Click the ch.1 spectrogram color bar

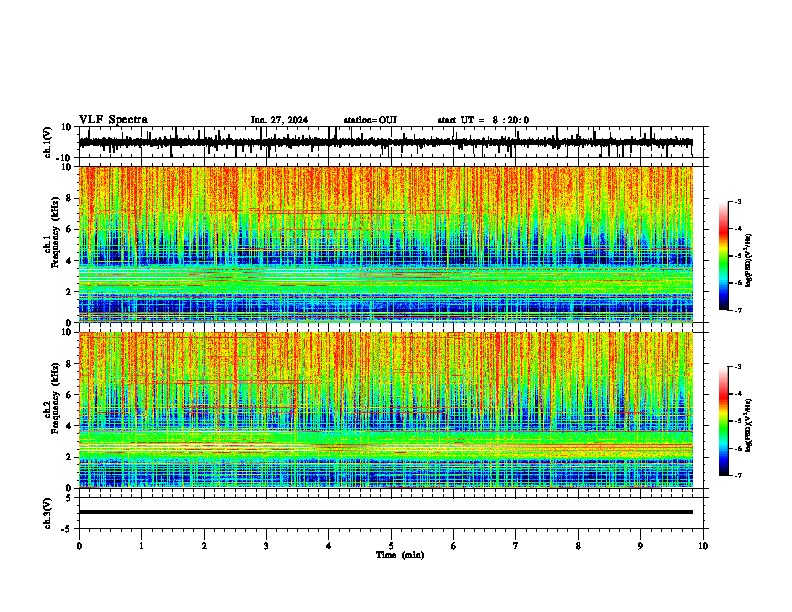click(x=723, y=256)
